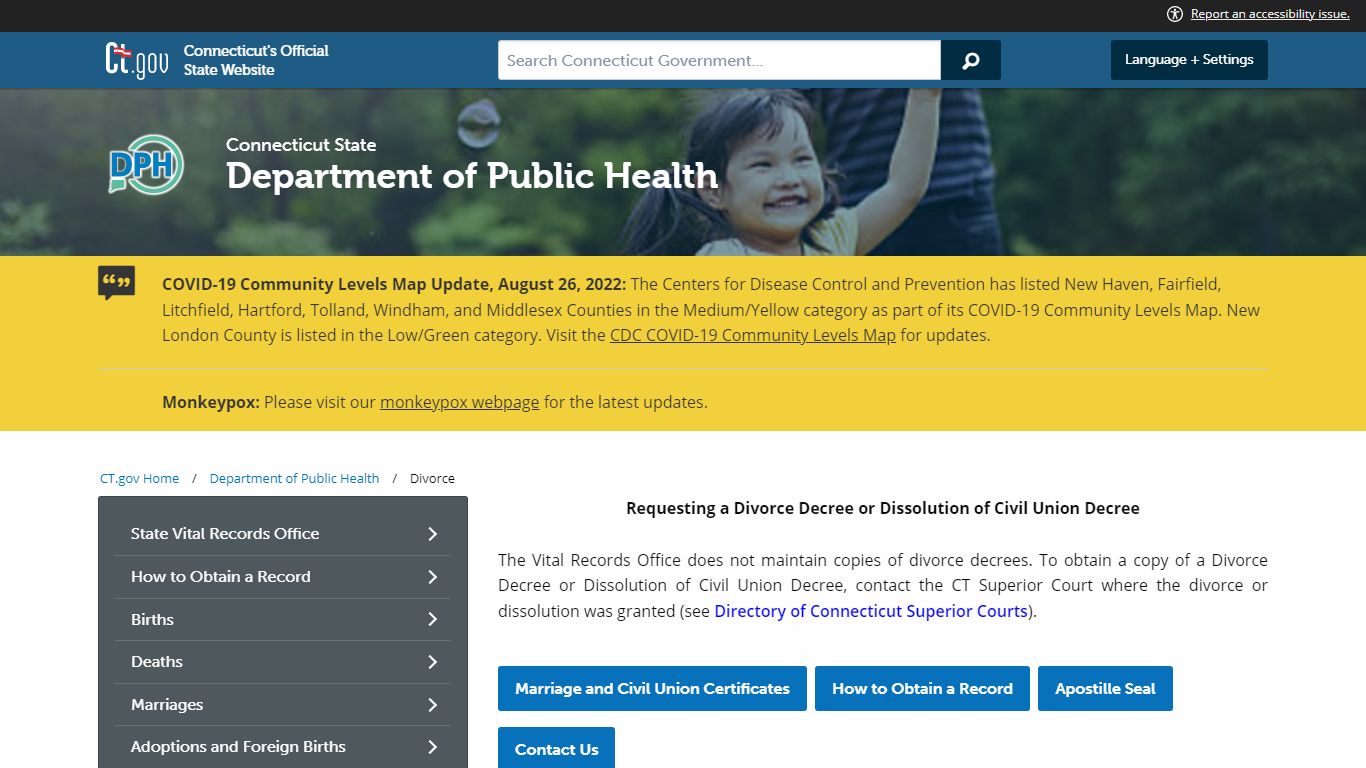
Task: Open the Deaths sidebar item
Action: pos(283,662)
